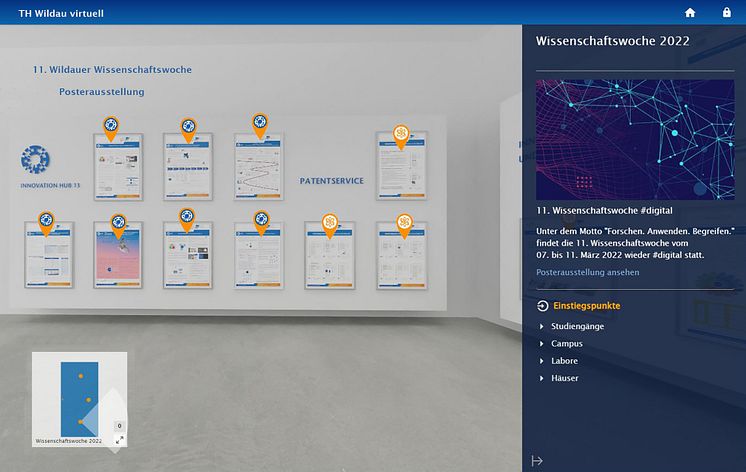746x472 pixels.
Task: Collapse the sidebar with the arrow icon
Action: click(x=537, y=460)
